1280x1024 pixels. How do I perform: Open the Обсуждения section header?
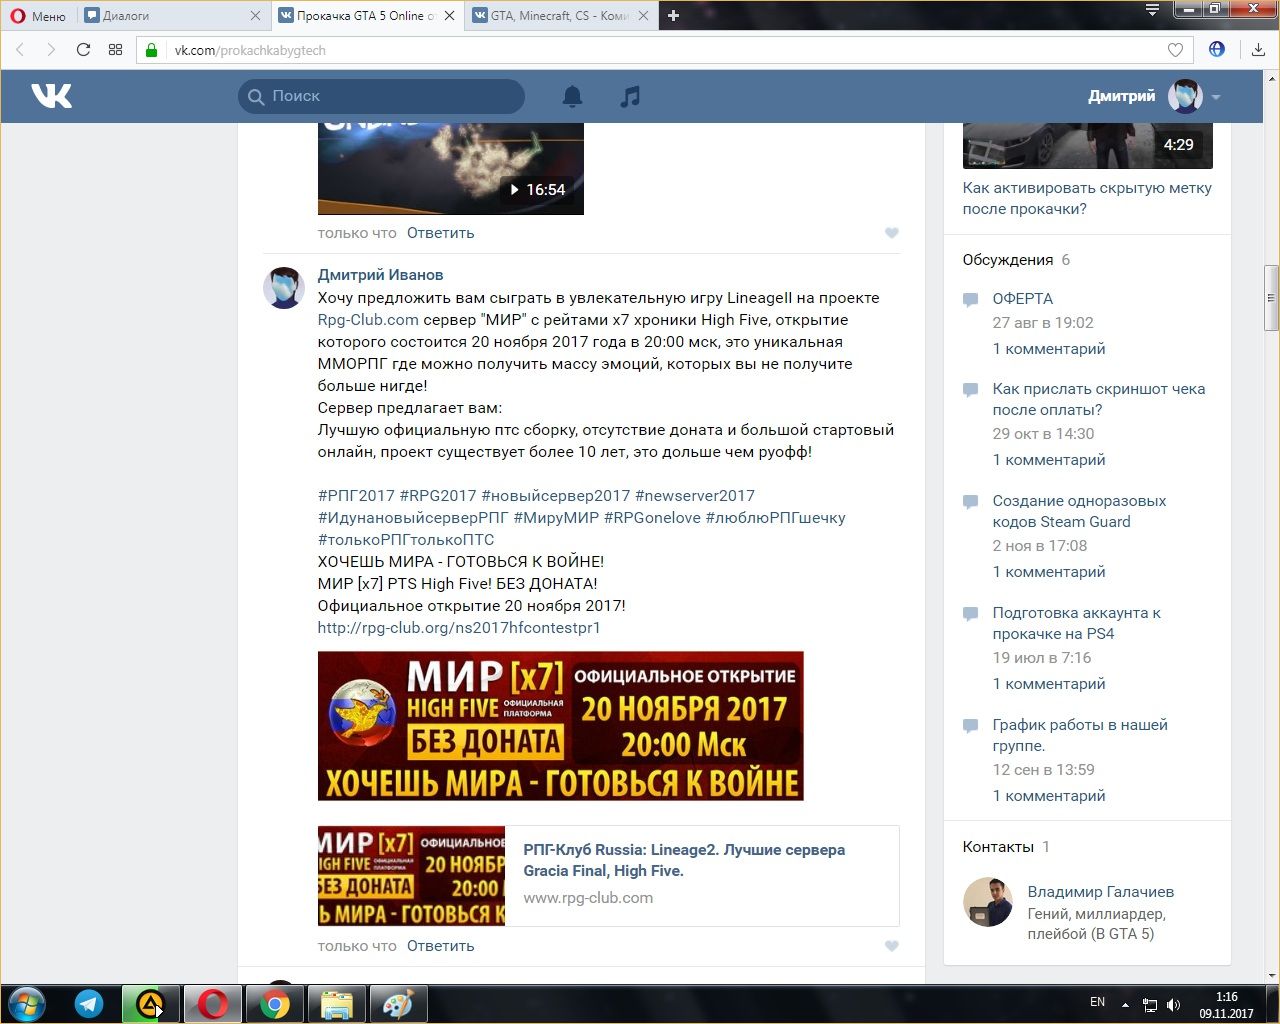pos(1008,260)
